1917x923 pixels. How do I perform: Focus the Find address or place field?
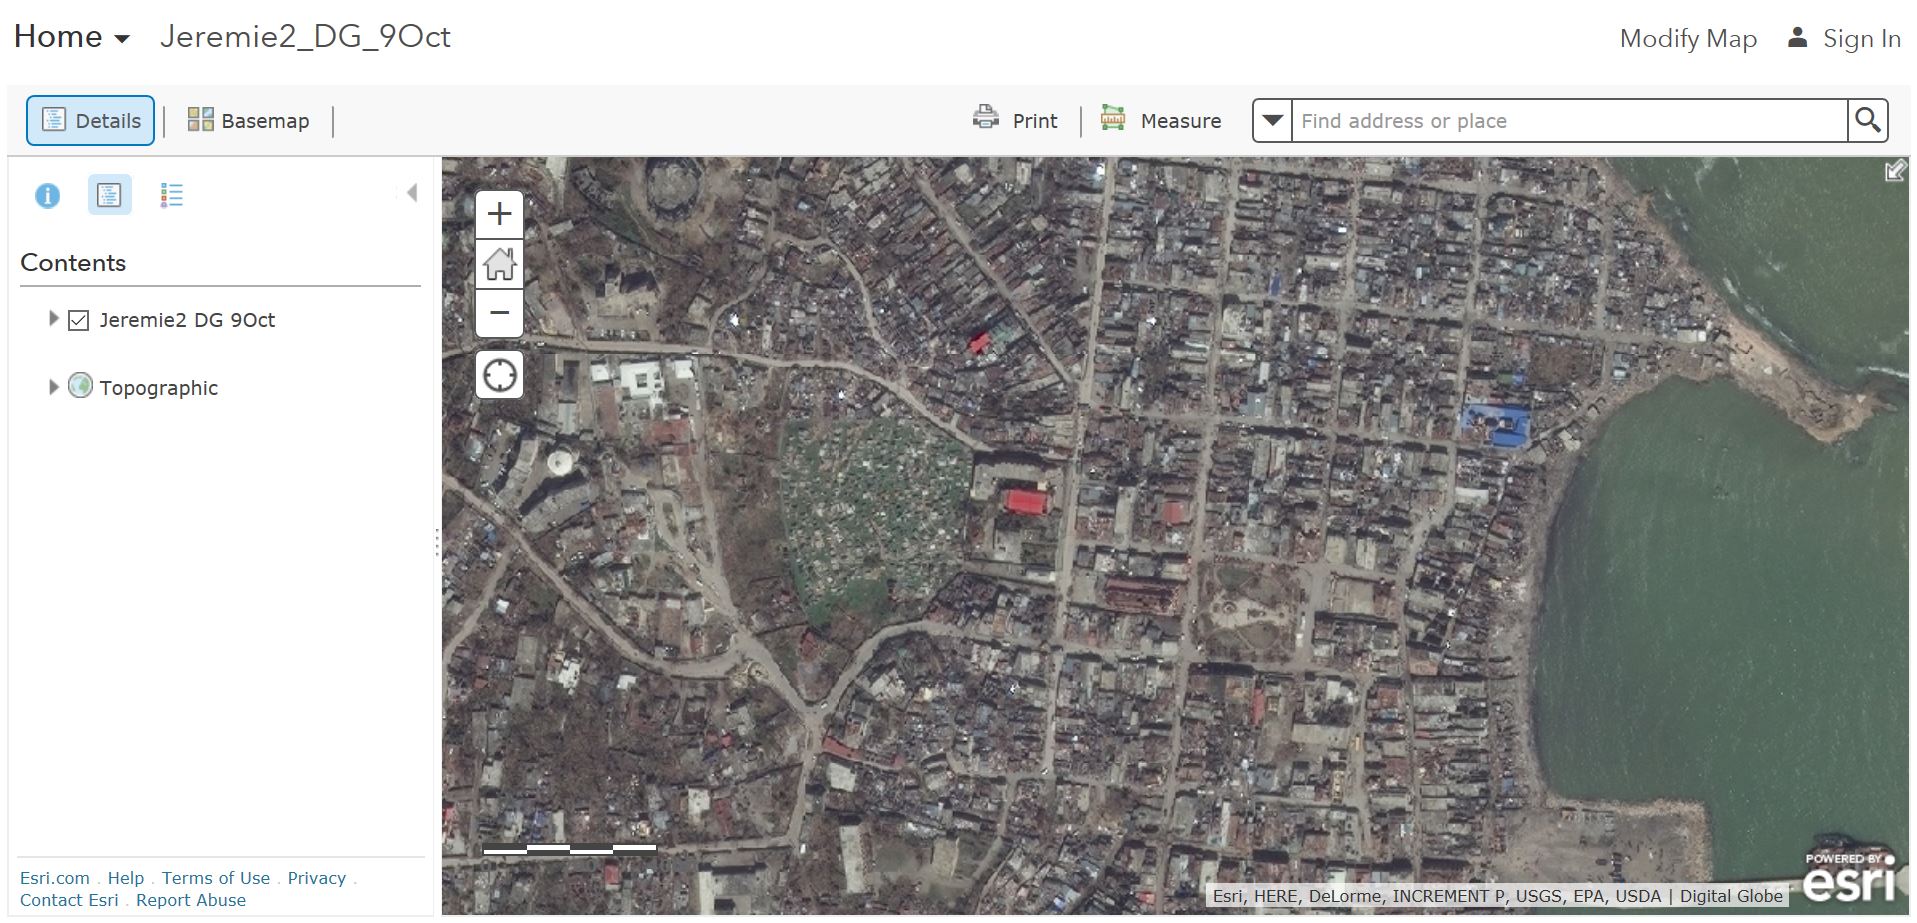(1568, 120)
